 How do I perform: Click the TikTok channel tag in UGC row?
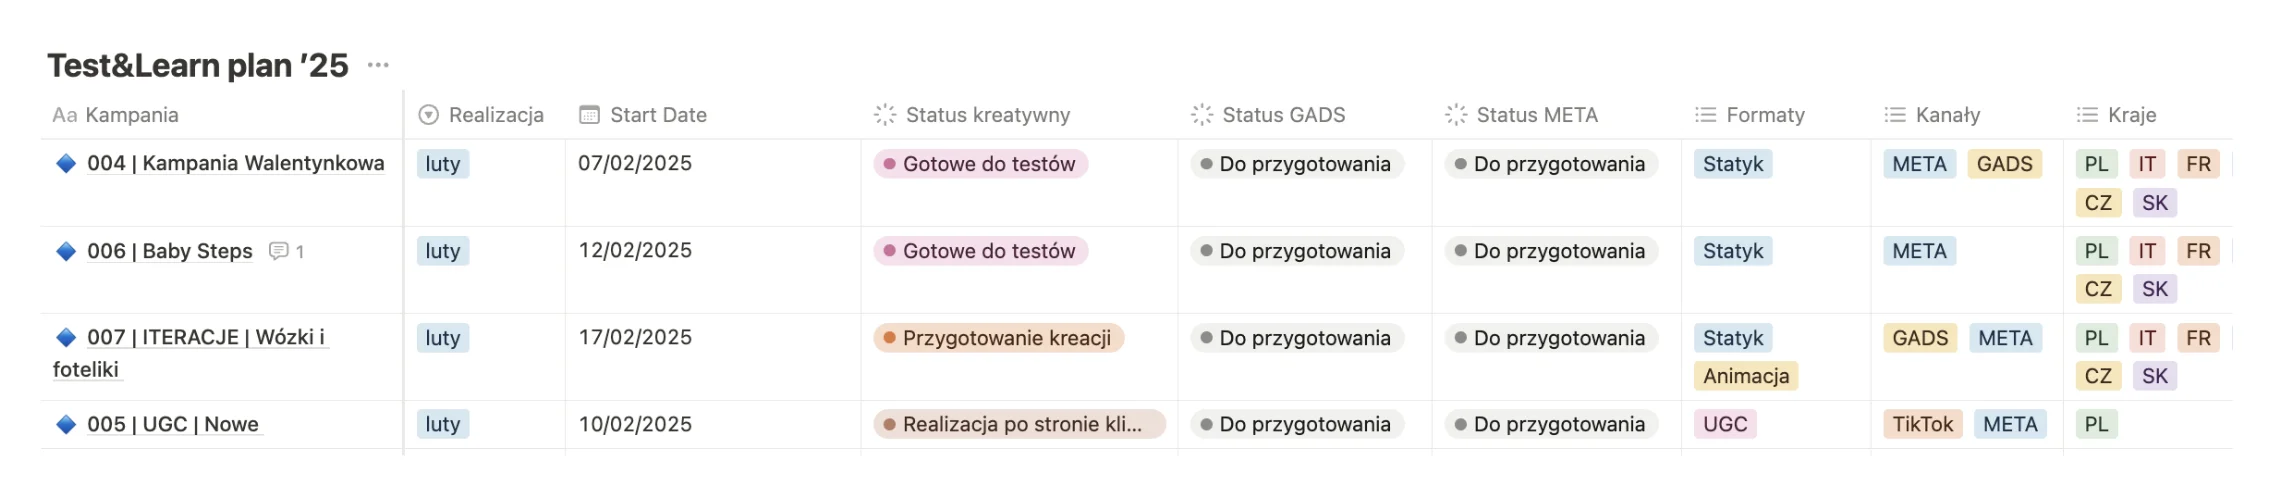(1922, 424)
